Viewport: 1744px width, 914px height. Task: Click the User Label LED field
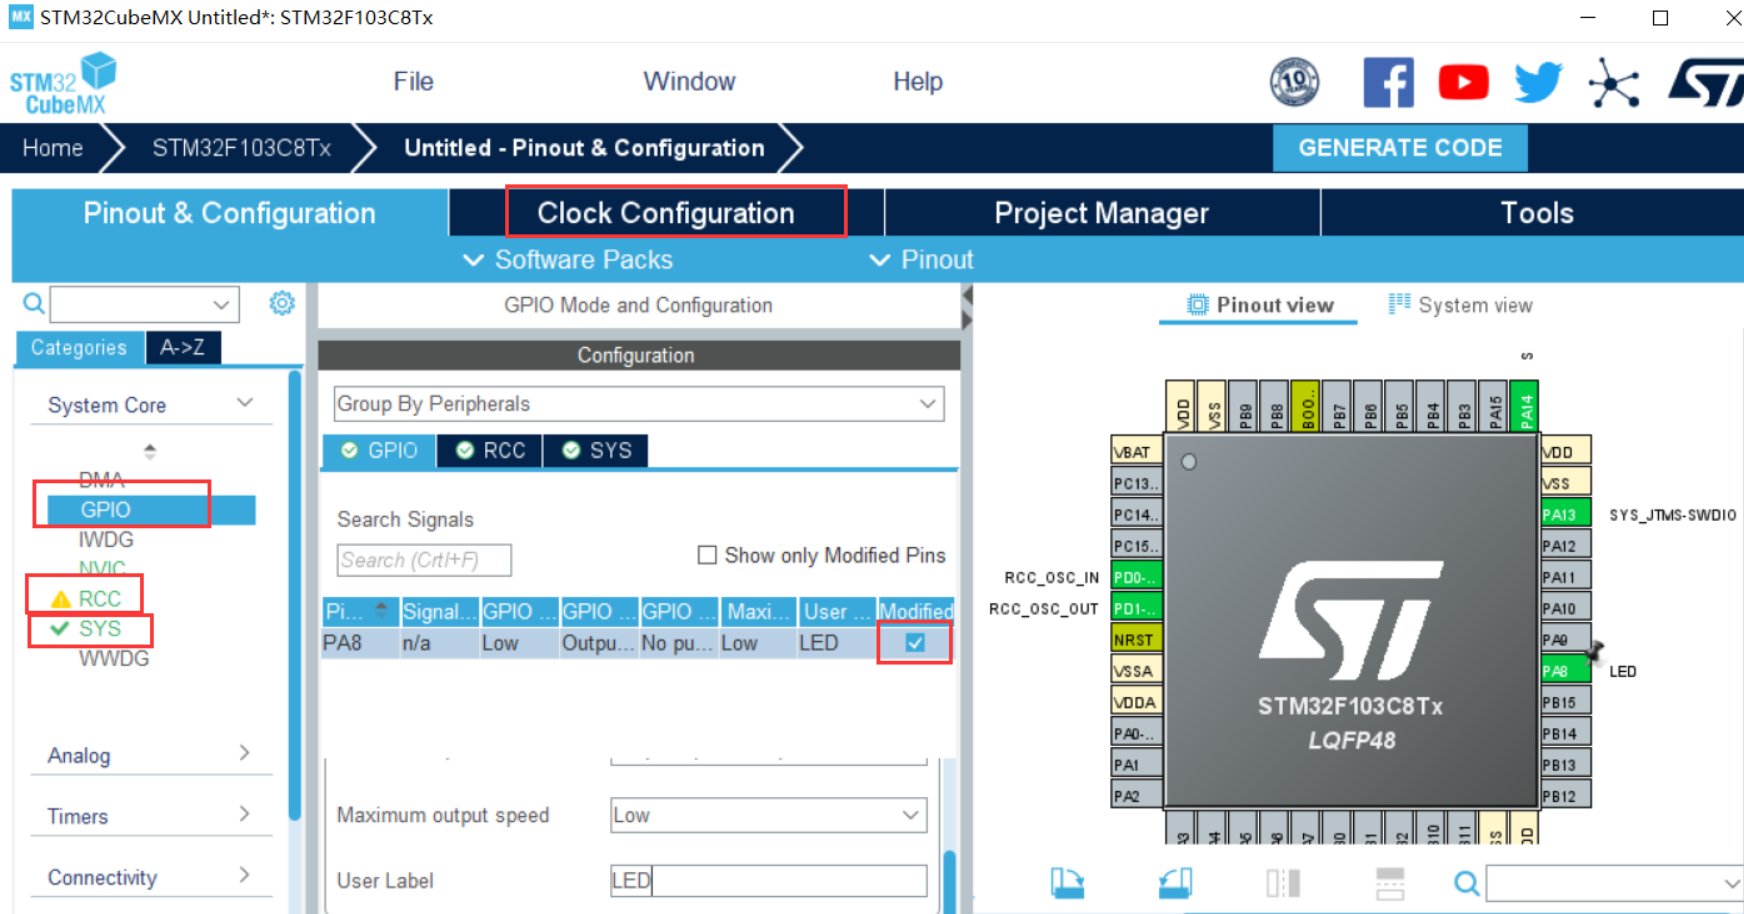point(768,881)
